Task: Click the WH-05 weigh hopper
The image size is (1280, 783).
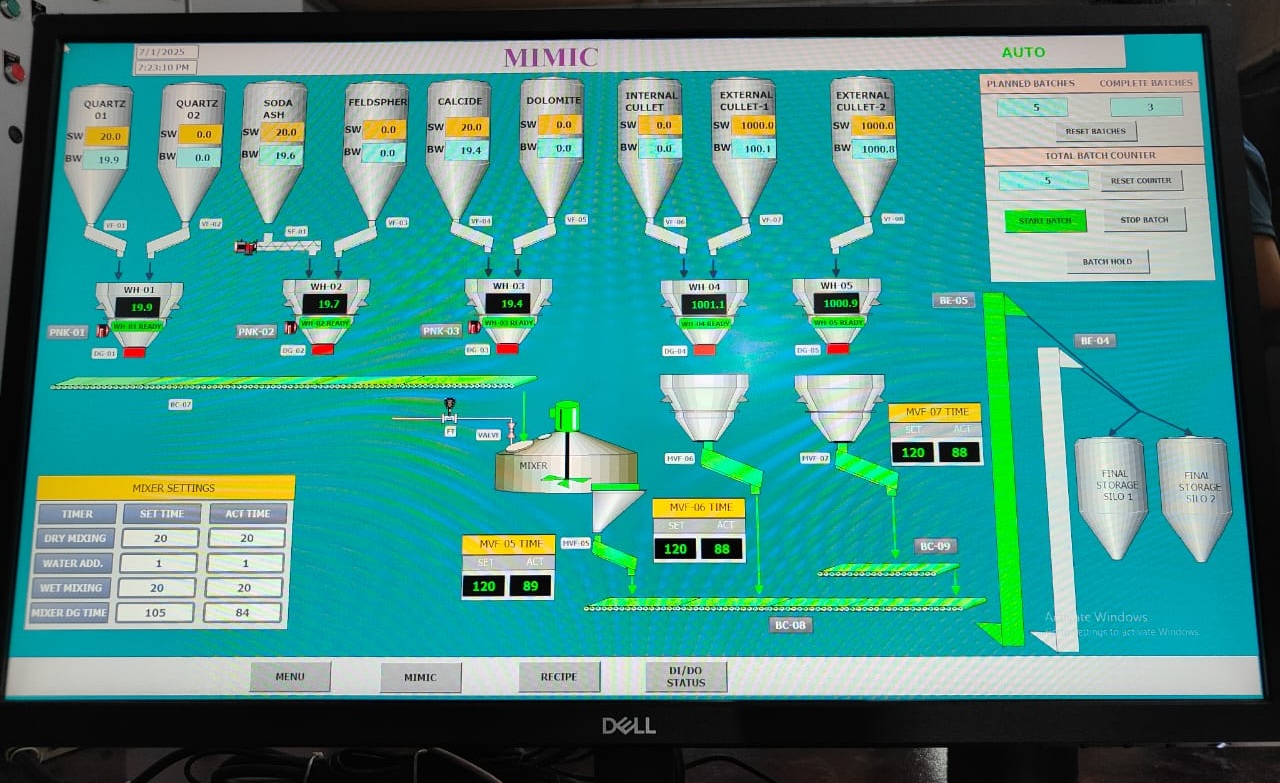Action: (836, 305)
